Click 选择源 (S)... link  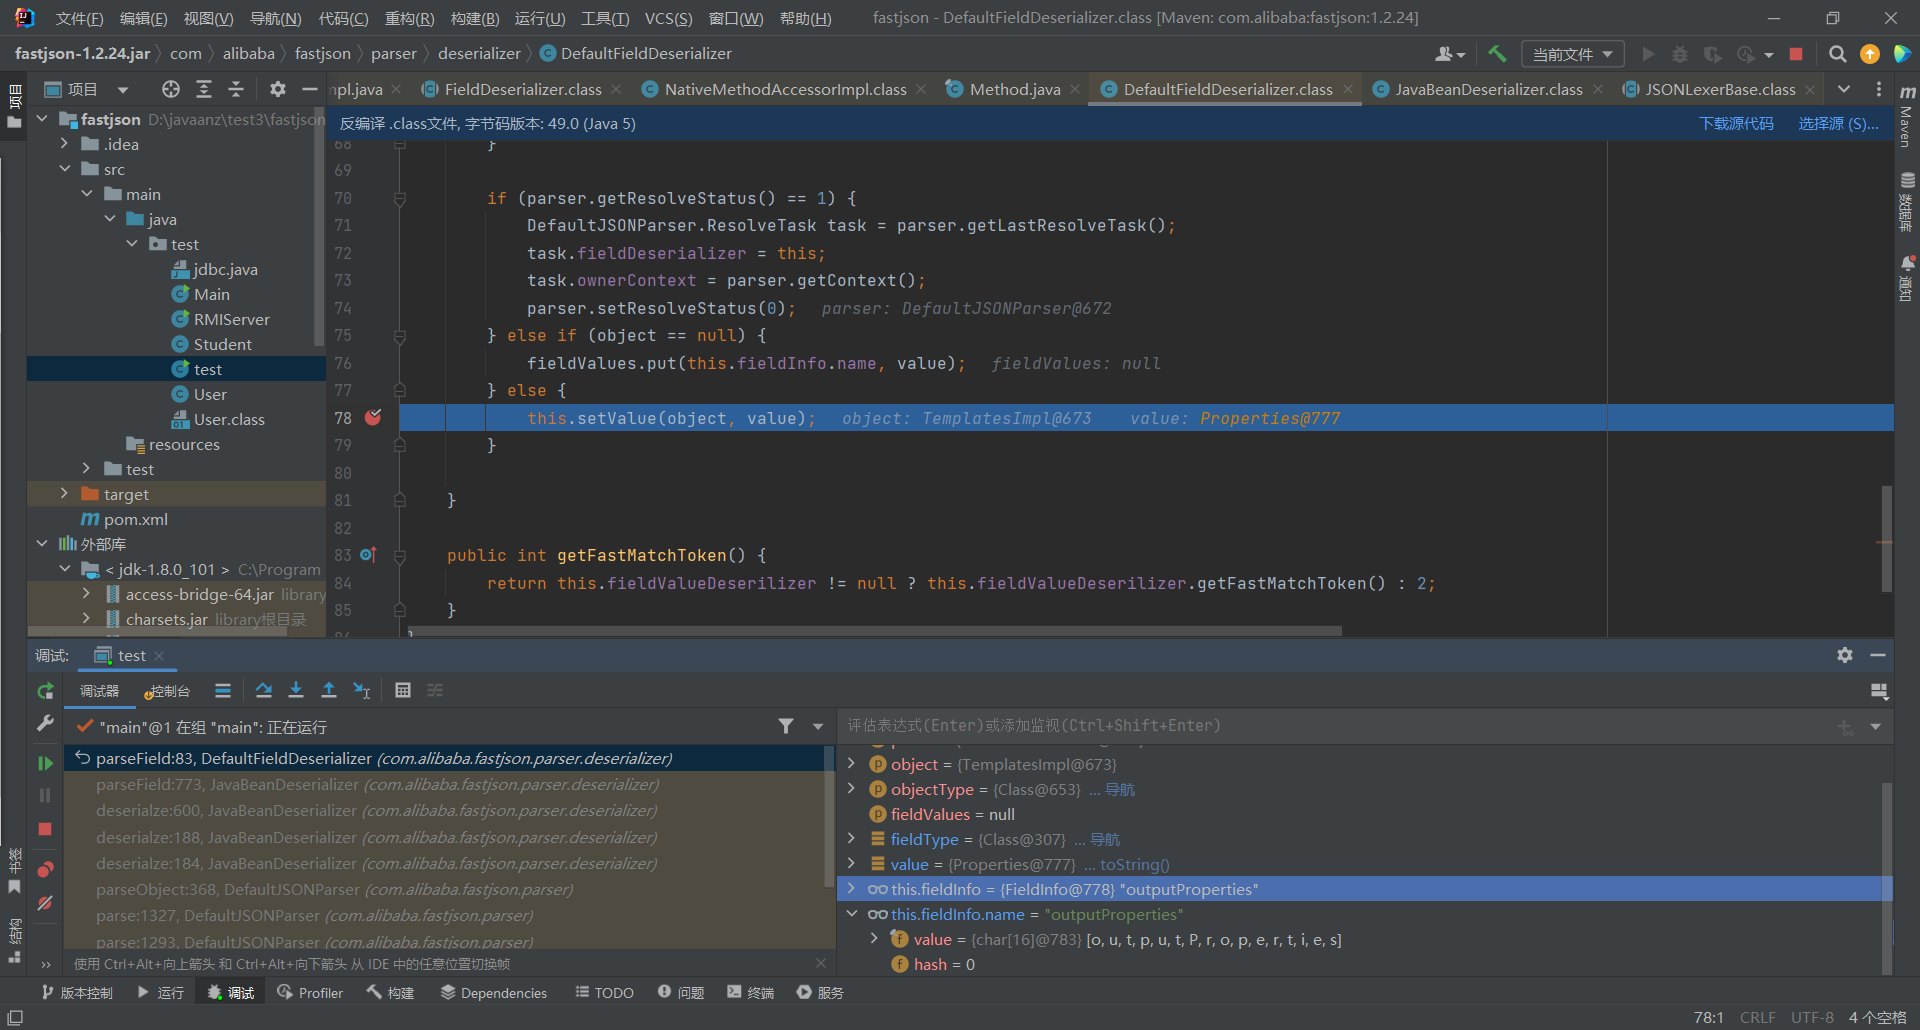tap(1838, 123)
